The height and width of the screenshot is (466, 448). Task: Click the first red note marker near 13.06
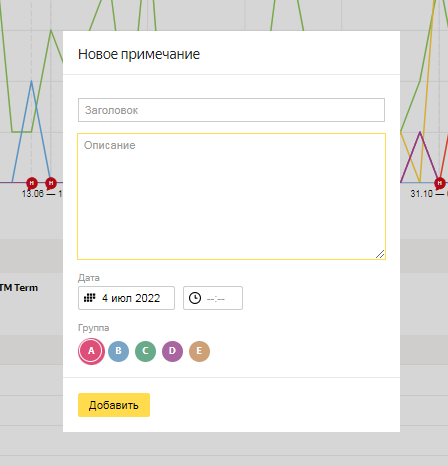[32, 183]
